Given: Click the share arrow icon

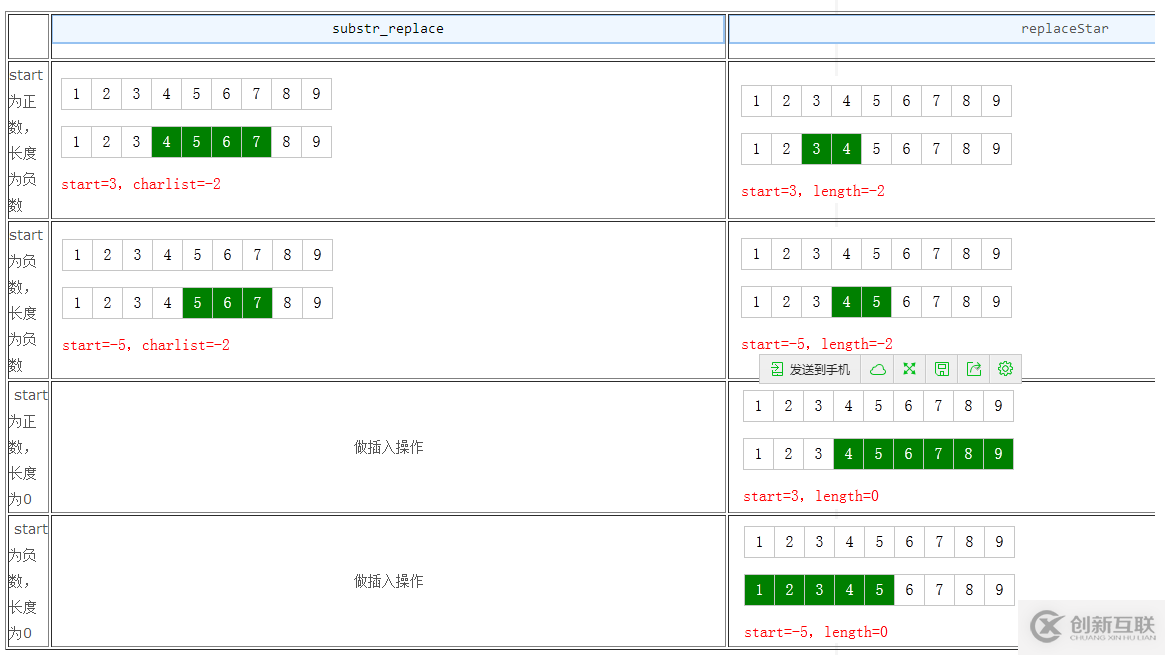Looking at the screenshot, I should [x=974, y=369].
